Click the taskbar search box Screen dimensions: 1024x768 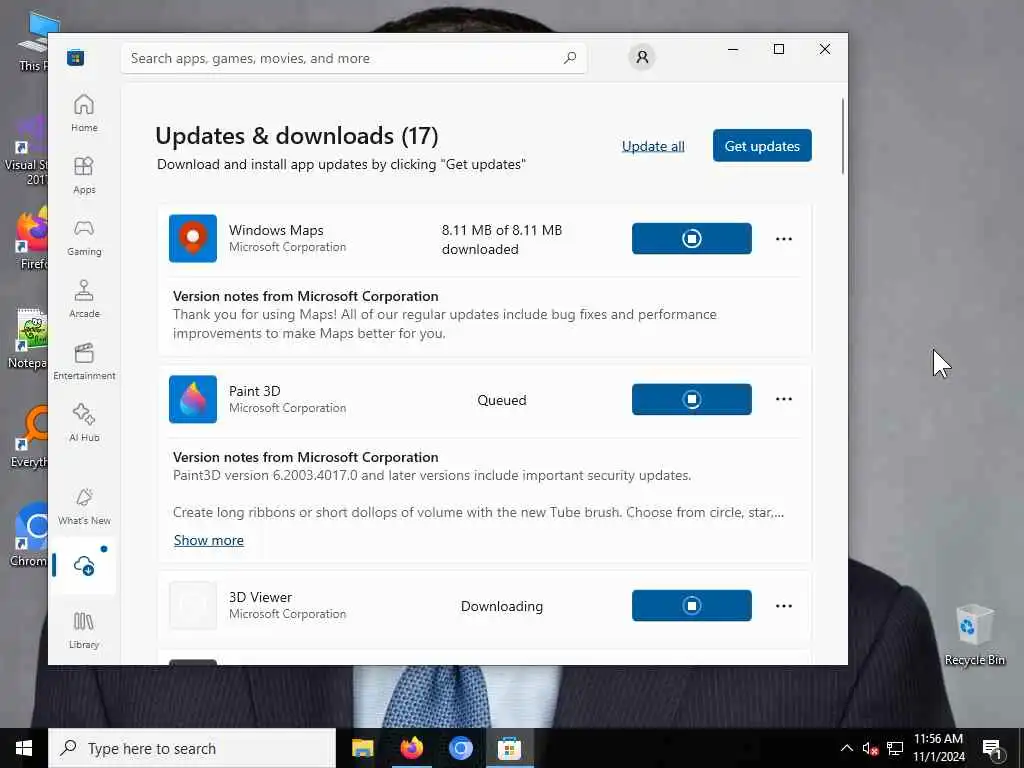(x=192, y=748)
